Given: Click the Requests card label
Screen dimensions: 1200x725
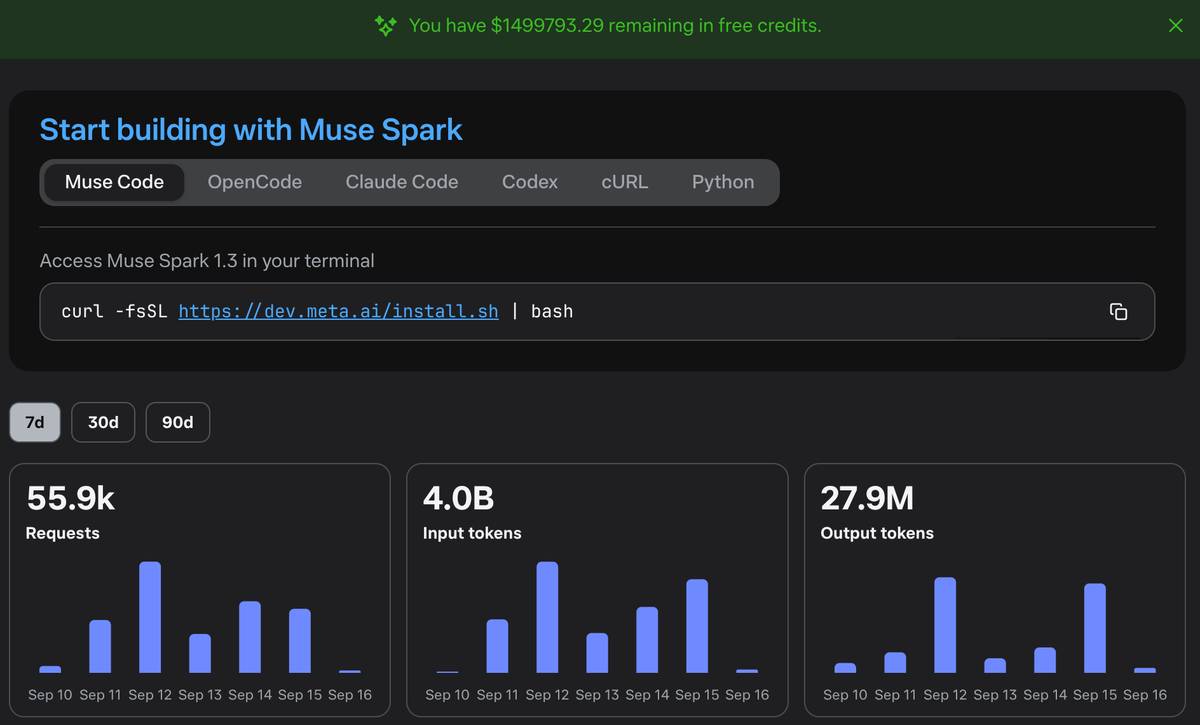Looking at the screenshot, I should [63, 533].
